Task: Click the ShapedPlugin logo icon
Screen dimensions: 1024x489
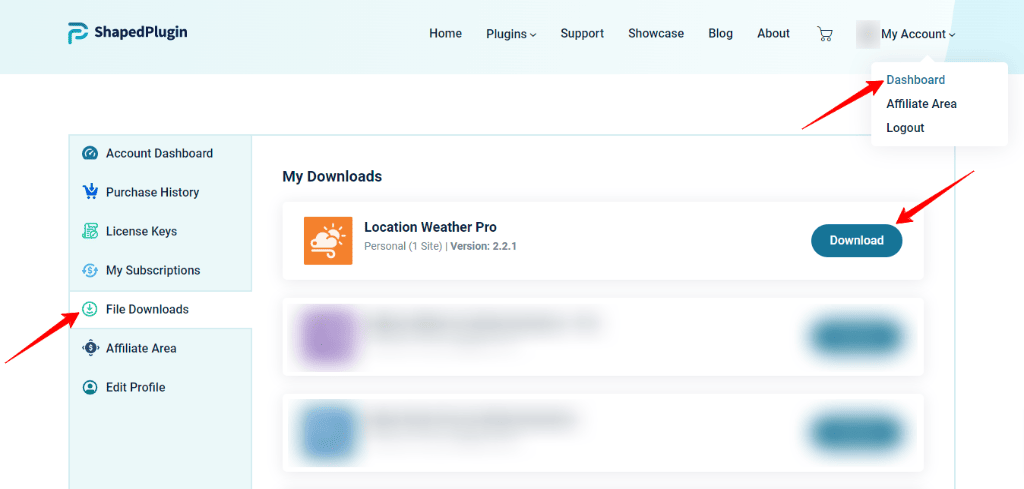Action: (x=78, y=33)
